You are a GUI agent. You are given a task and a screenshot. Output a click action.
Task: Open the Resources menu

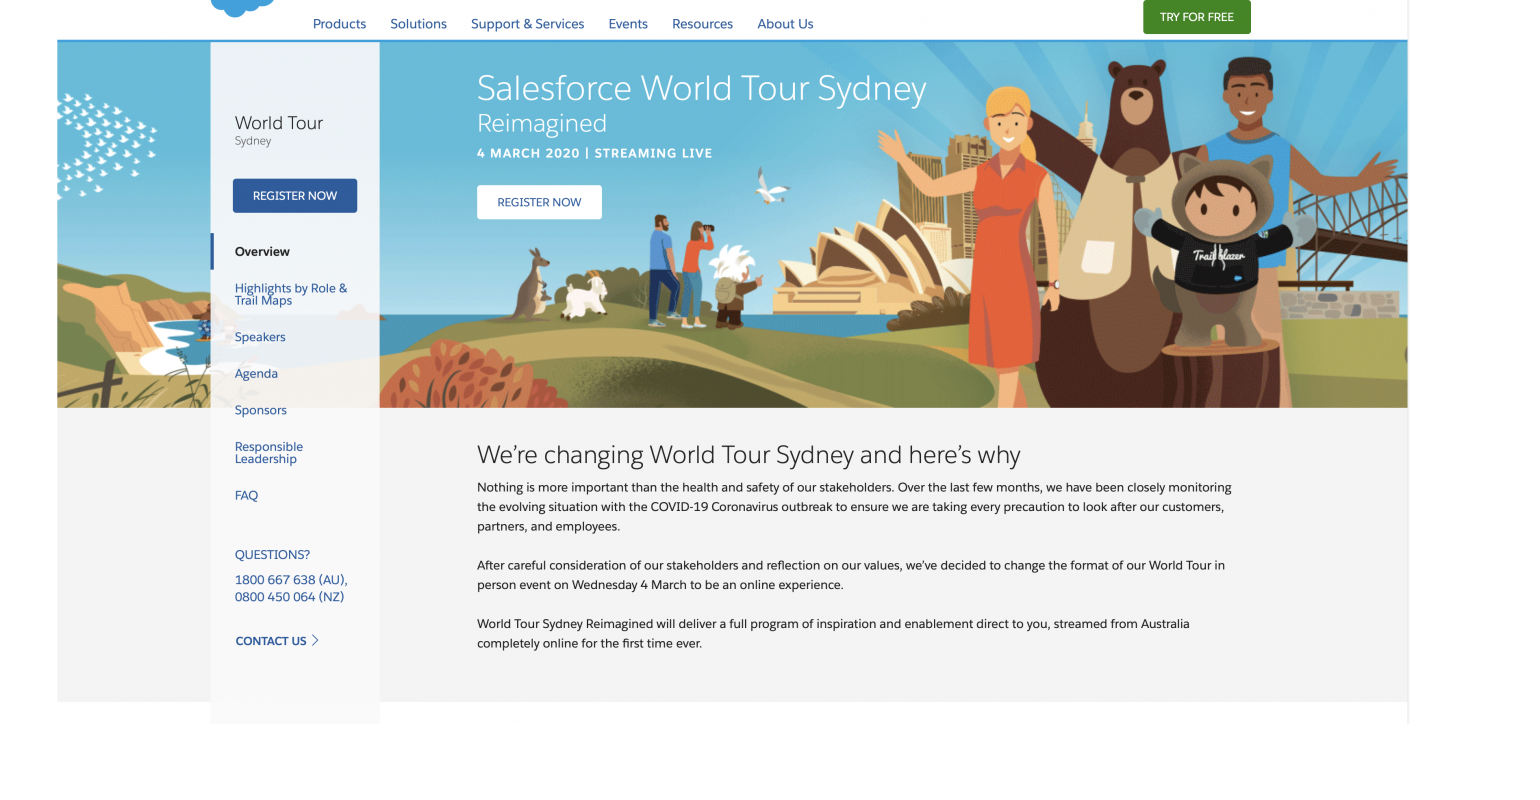click(x=702, y=24)
